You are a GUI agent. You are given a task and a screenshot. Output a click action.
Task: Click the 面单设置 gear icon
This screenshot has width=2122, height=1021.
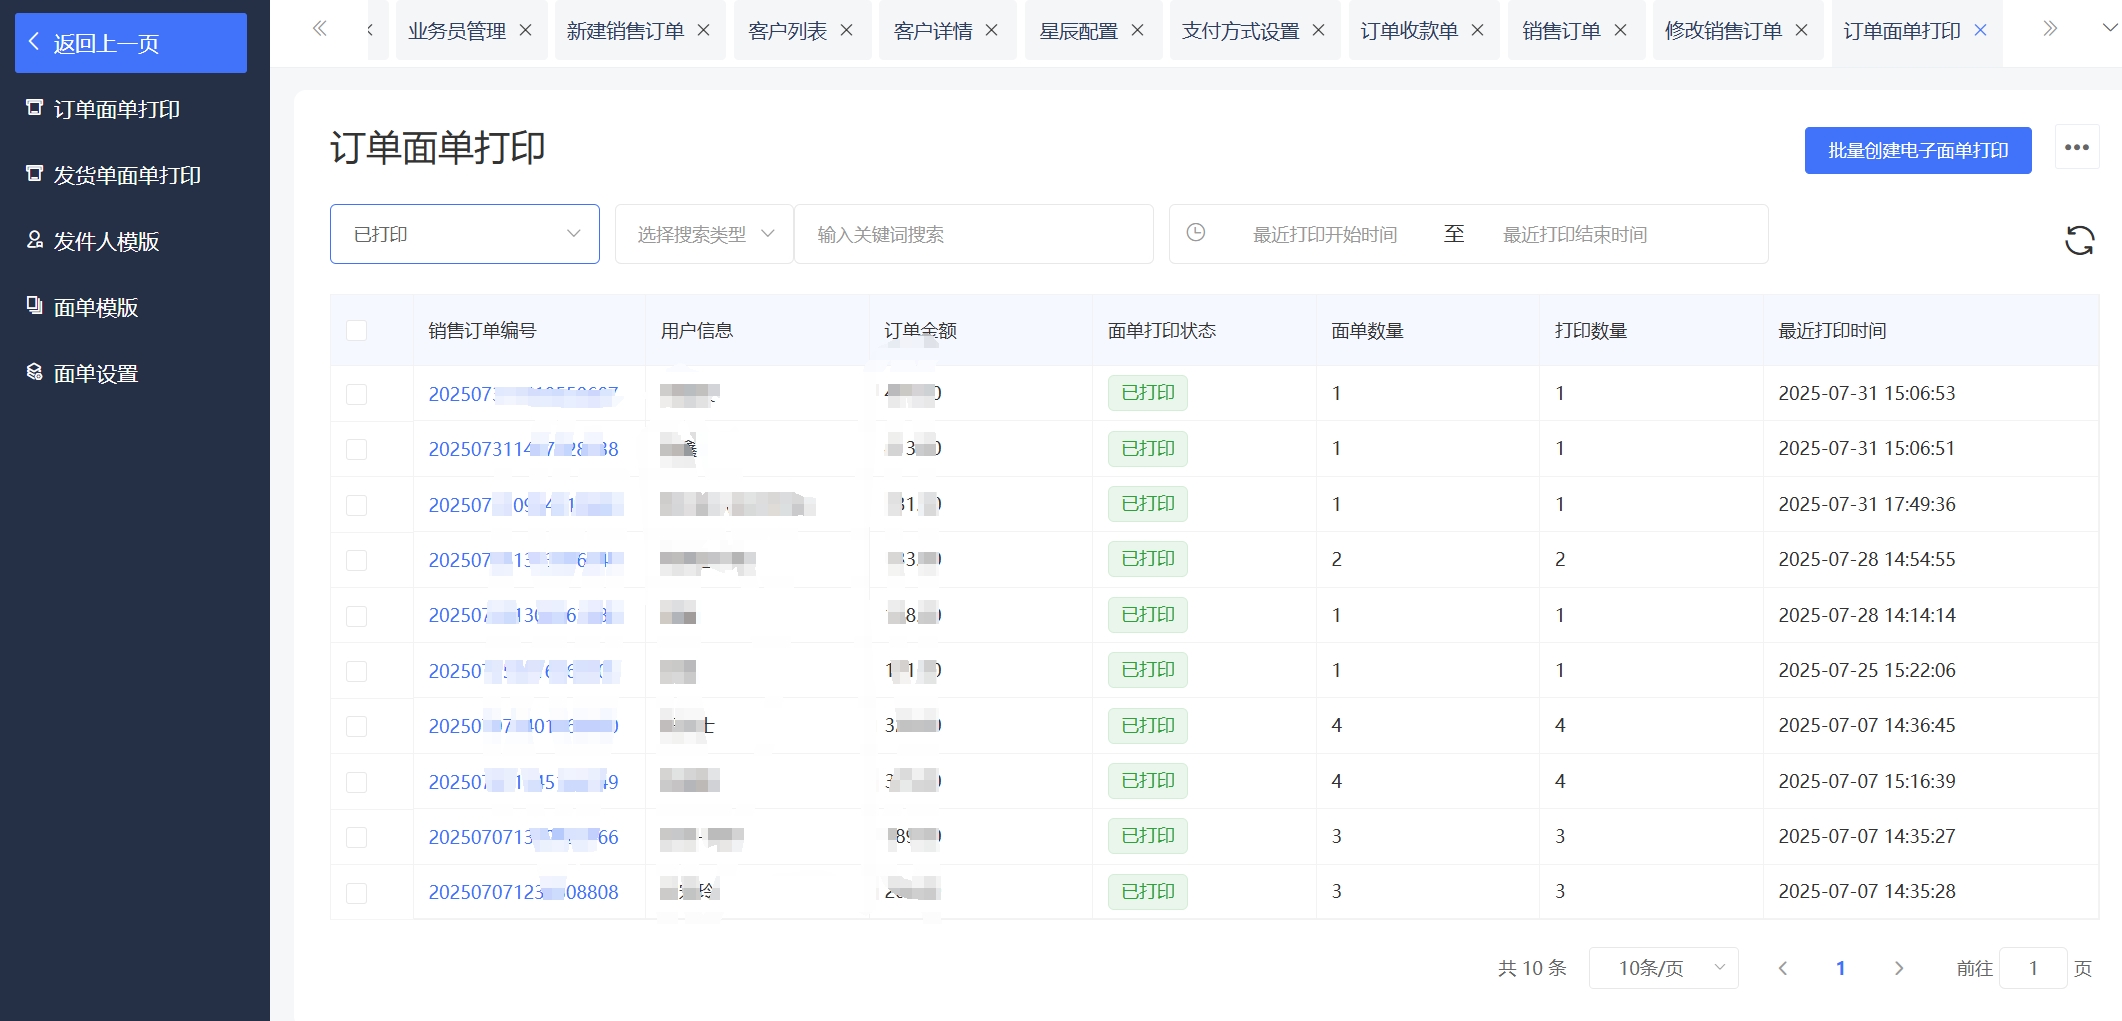pyautogui.click(x=34, y=371)
